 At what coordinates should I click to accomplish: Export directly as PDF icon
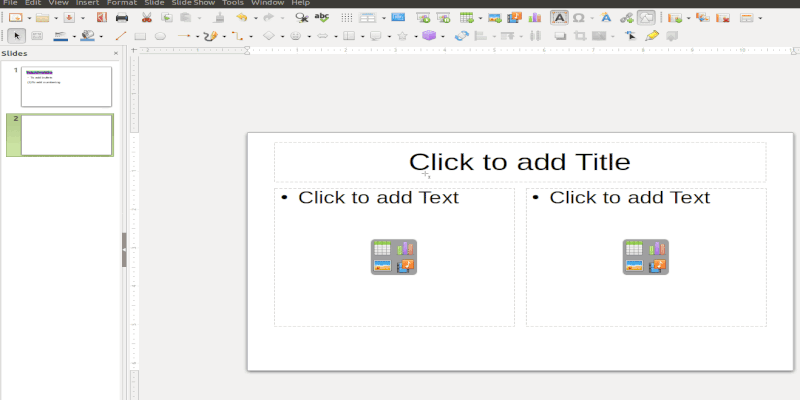[102, 18]
